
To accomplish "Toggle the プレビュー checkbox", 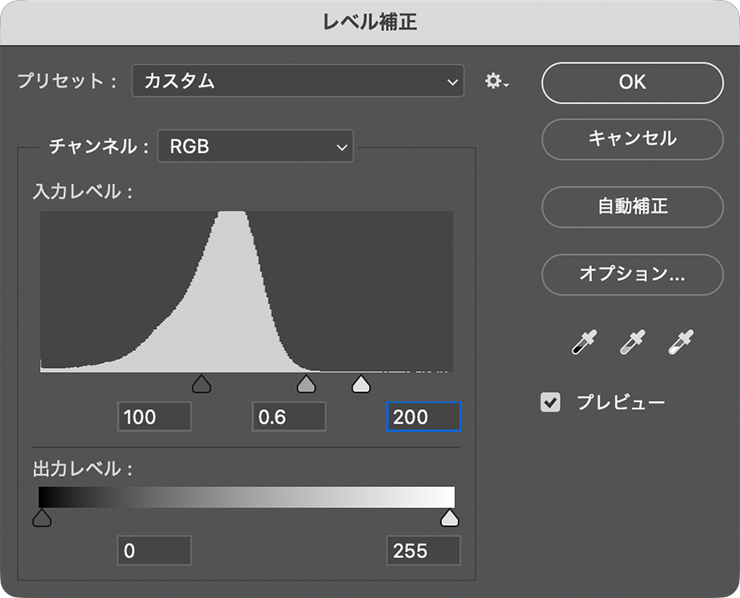I will pos(550,403).
